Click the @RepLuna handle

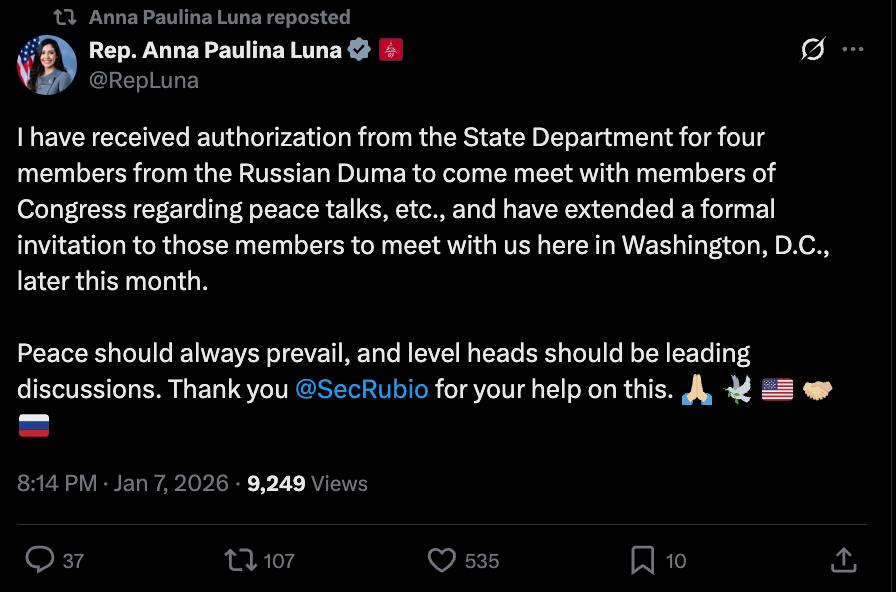(144, 80)
